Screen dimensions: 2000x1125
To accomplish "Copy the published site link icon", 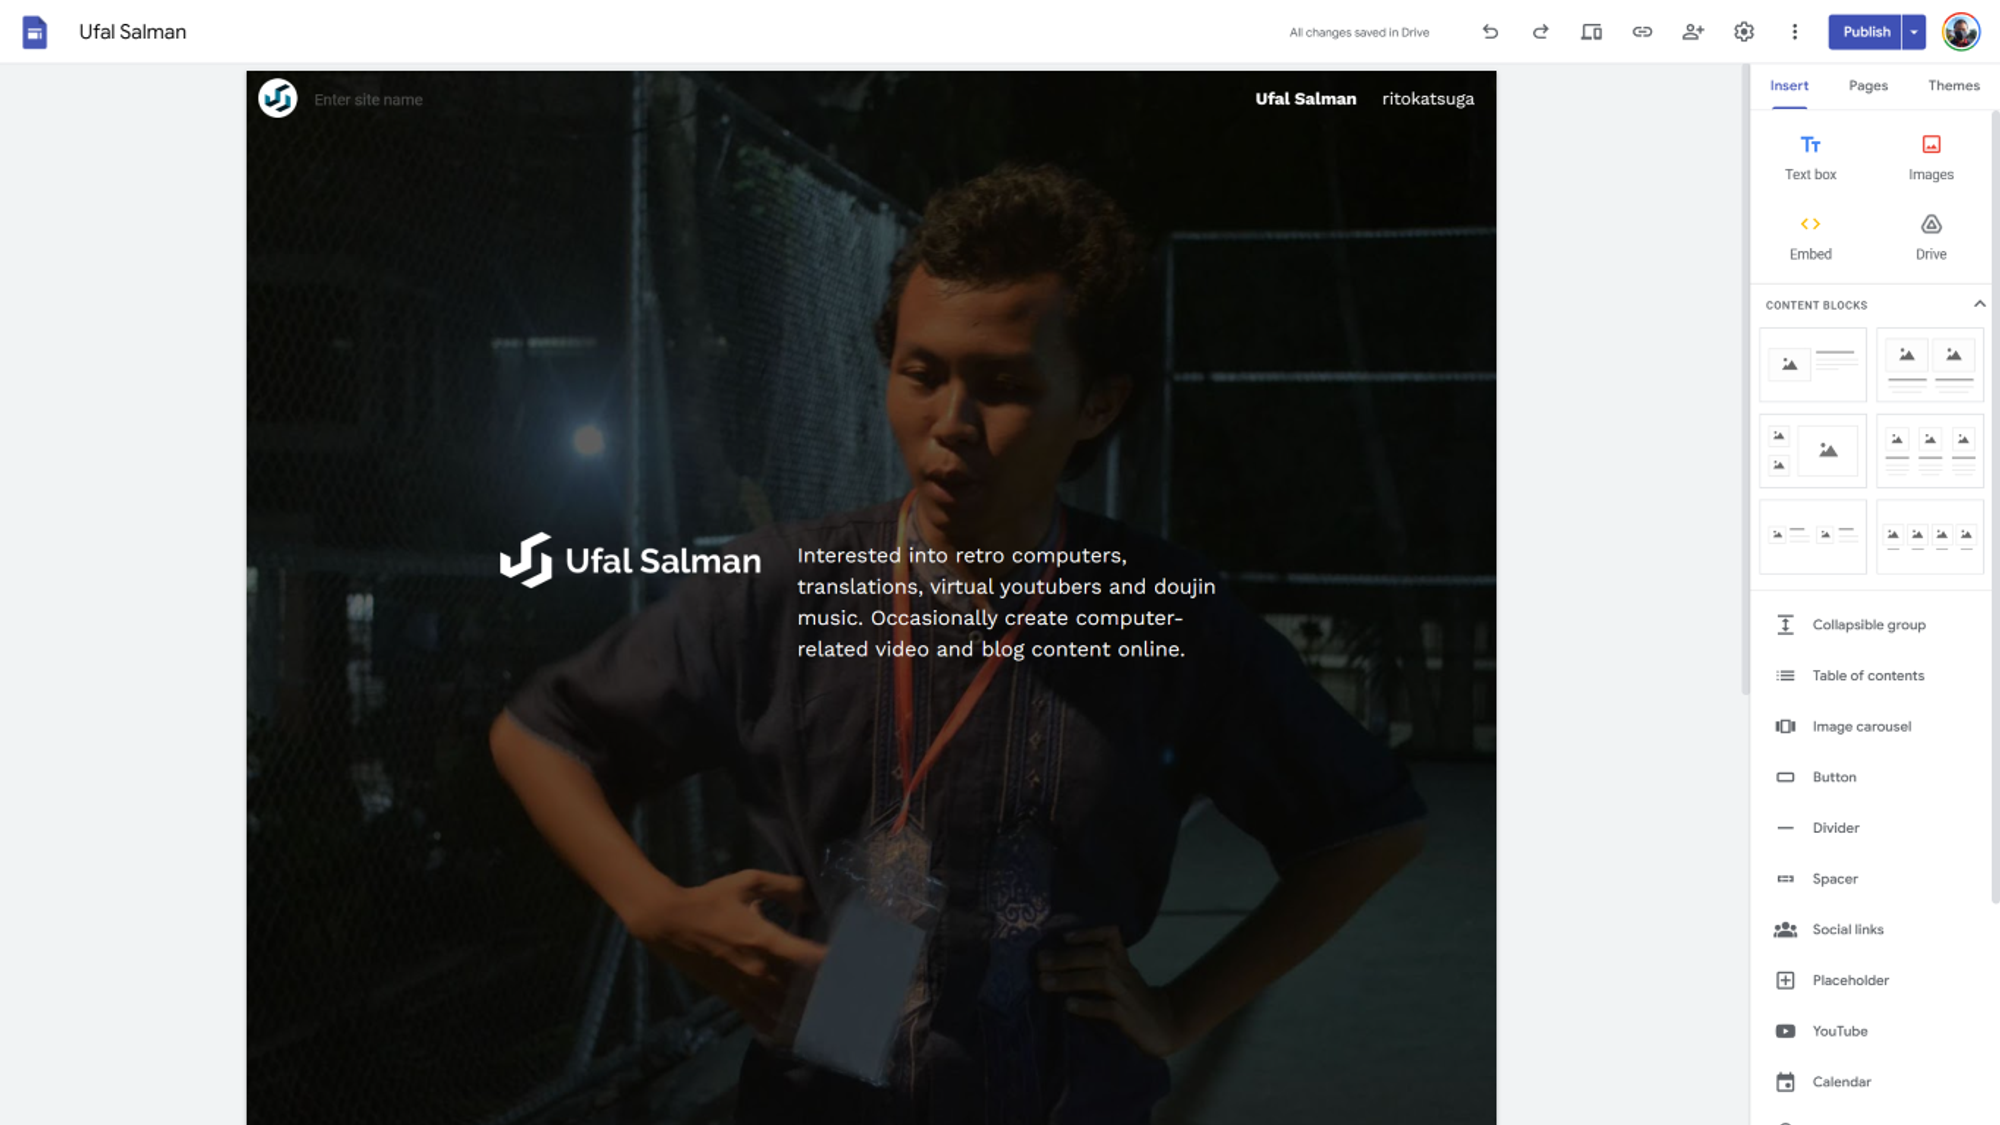I will tap(1642, 32).
